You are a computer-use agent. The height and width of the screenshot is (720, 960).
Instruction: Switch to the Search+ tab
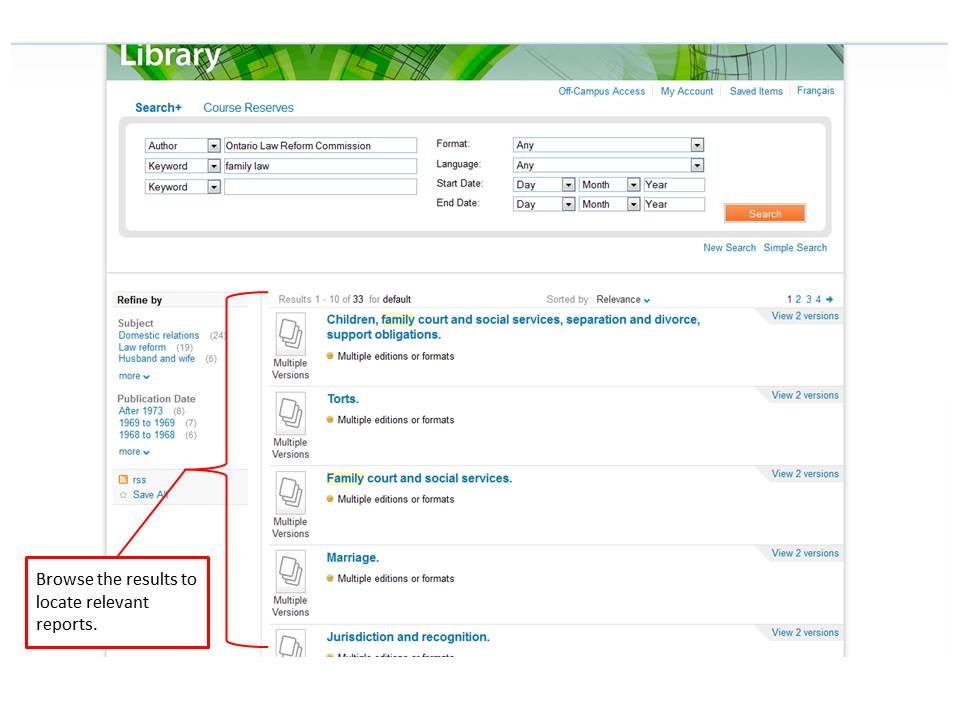coord(159,108)
